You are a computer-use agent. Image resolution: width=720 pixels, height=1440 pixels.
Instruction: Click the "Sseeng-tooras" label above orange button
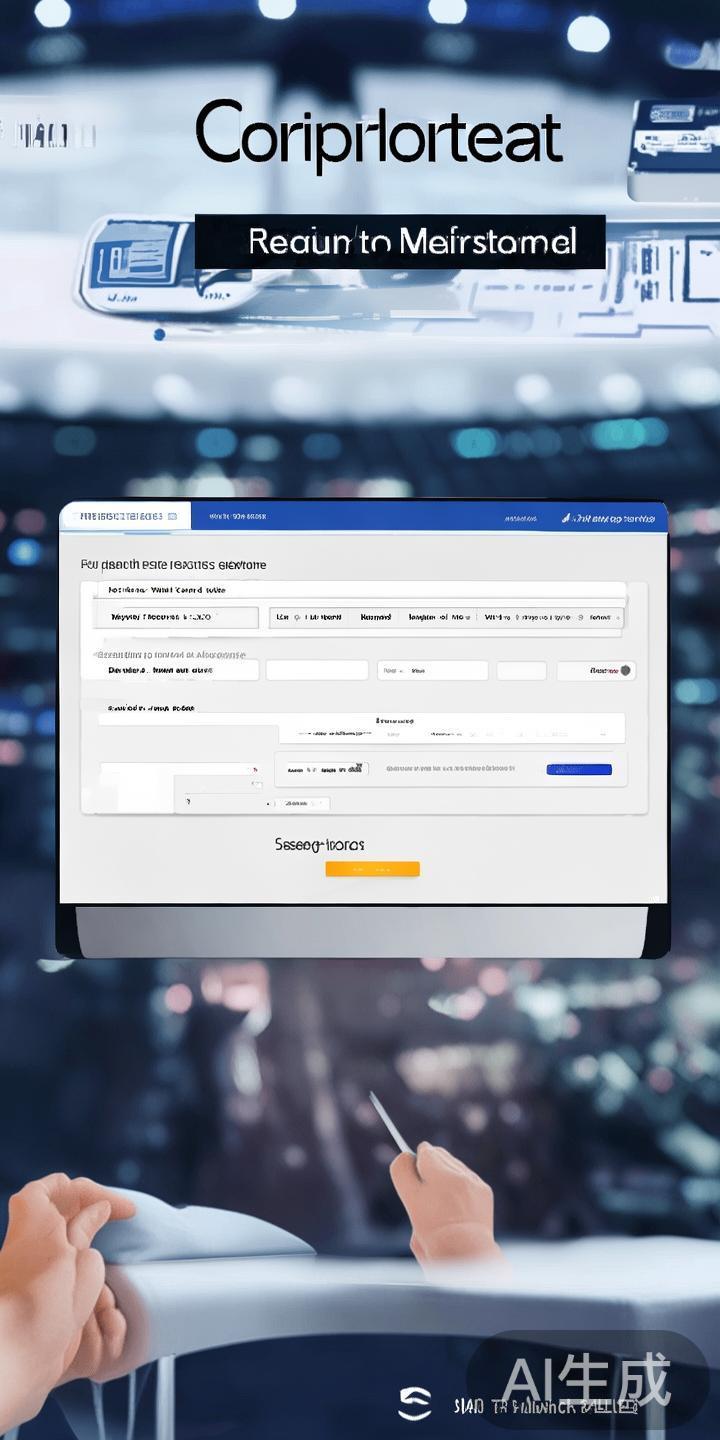click(319, 845)
